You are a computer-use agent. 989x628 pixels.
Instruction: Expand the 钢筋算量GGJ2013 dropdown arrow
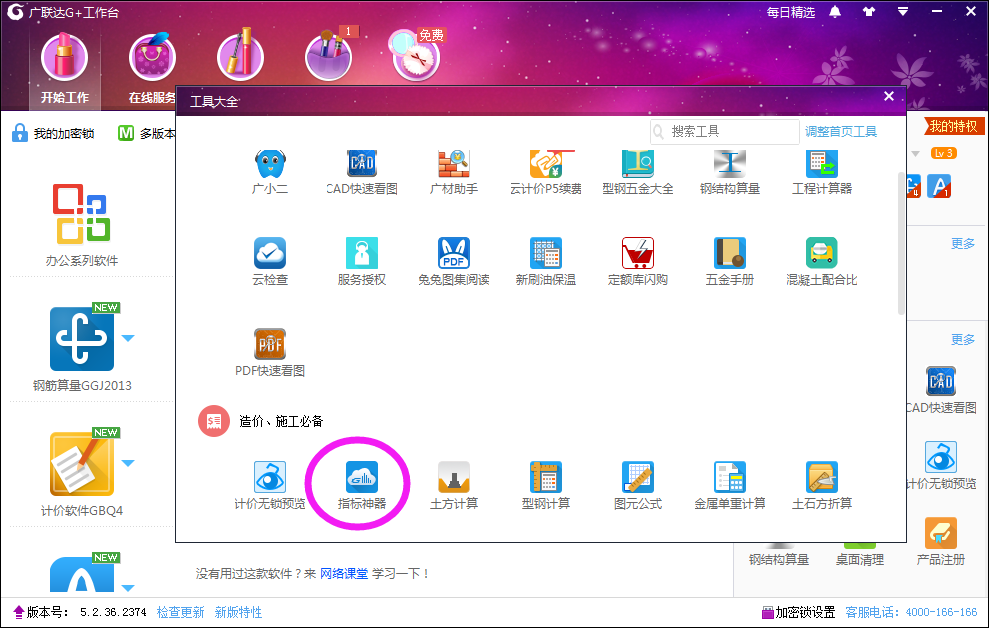(x=128, y=339)
